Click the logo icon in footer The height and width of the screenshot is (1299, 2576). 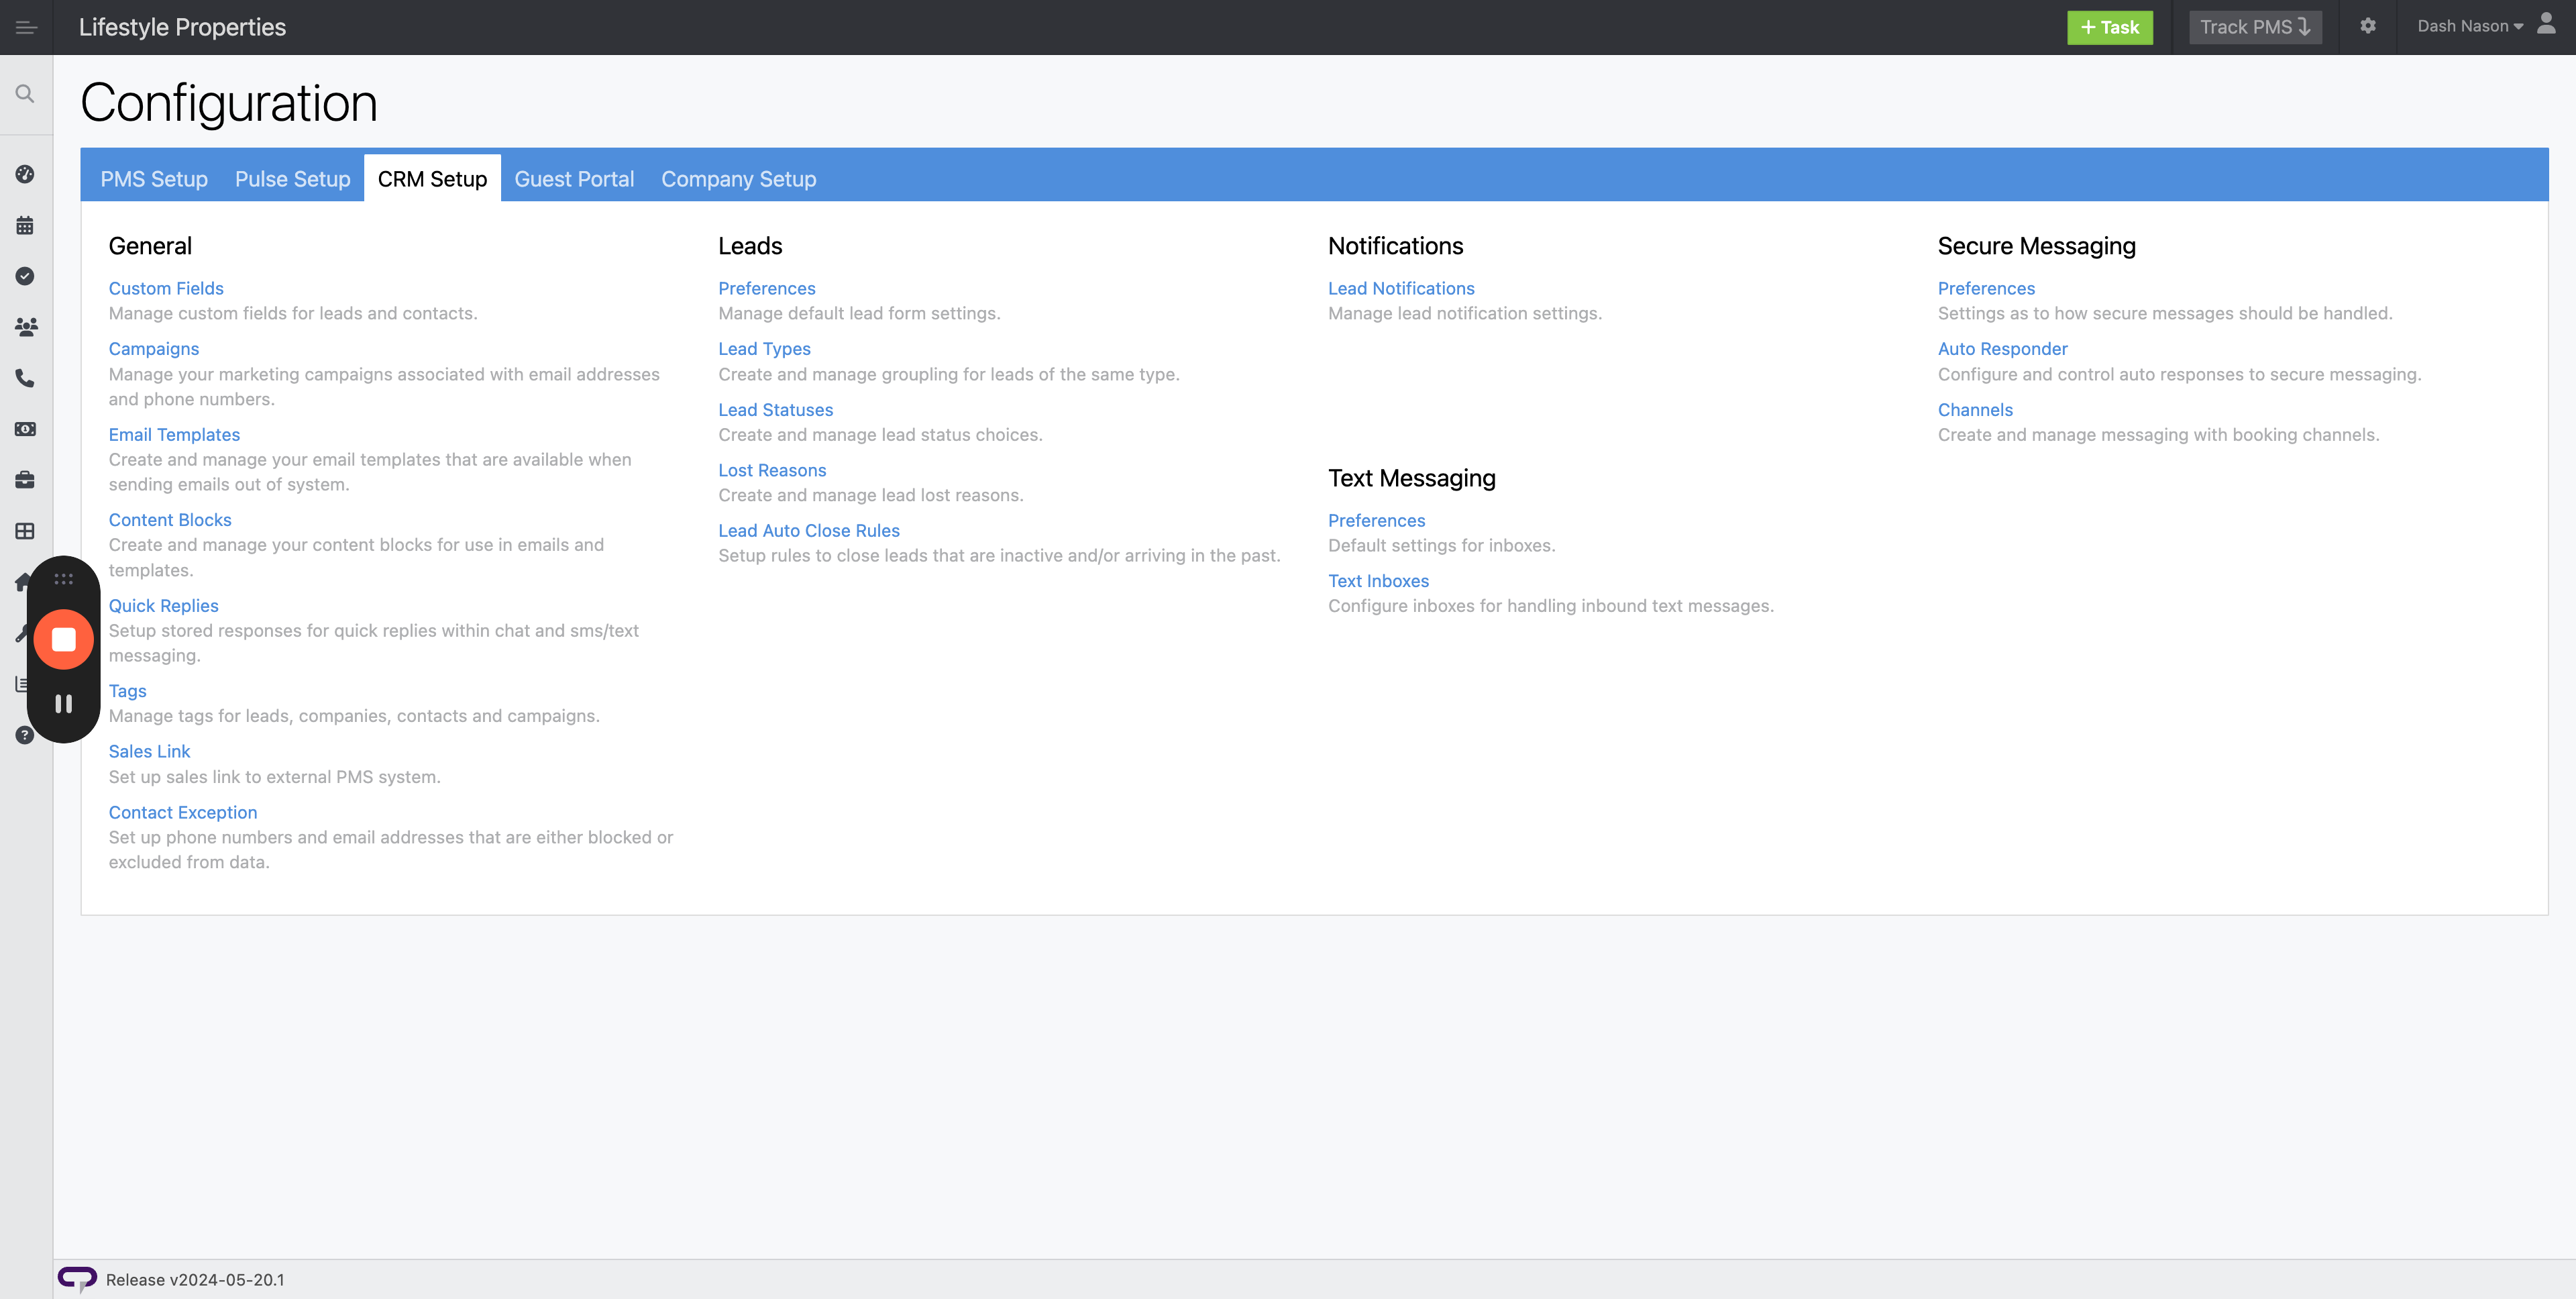[x=77, y=1279]
